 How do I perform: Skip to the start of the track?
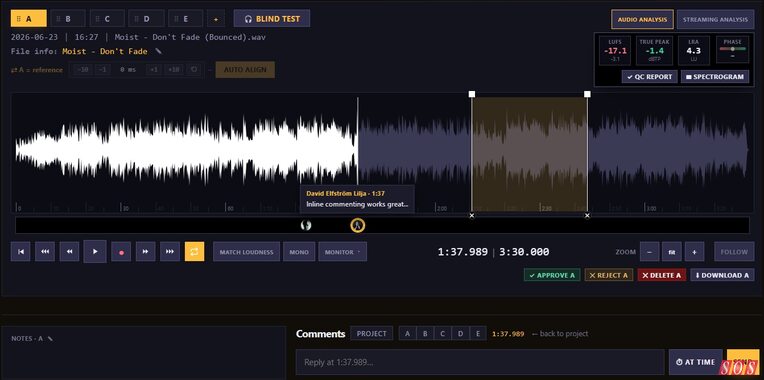[20, 251]
